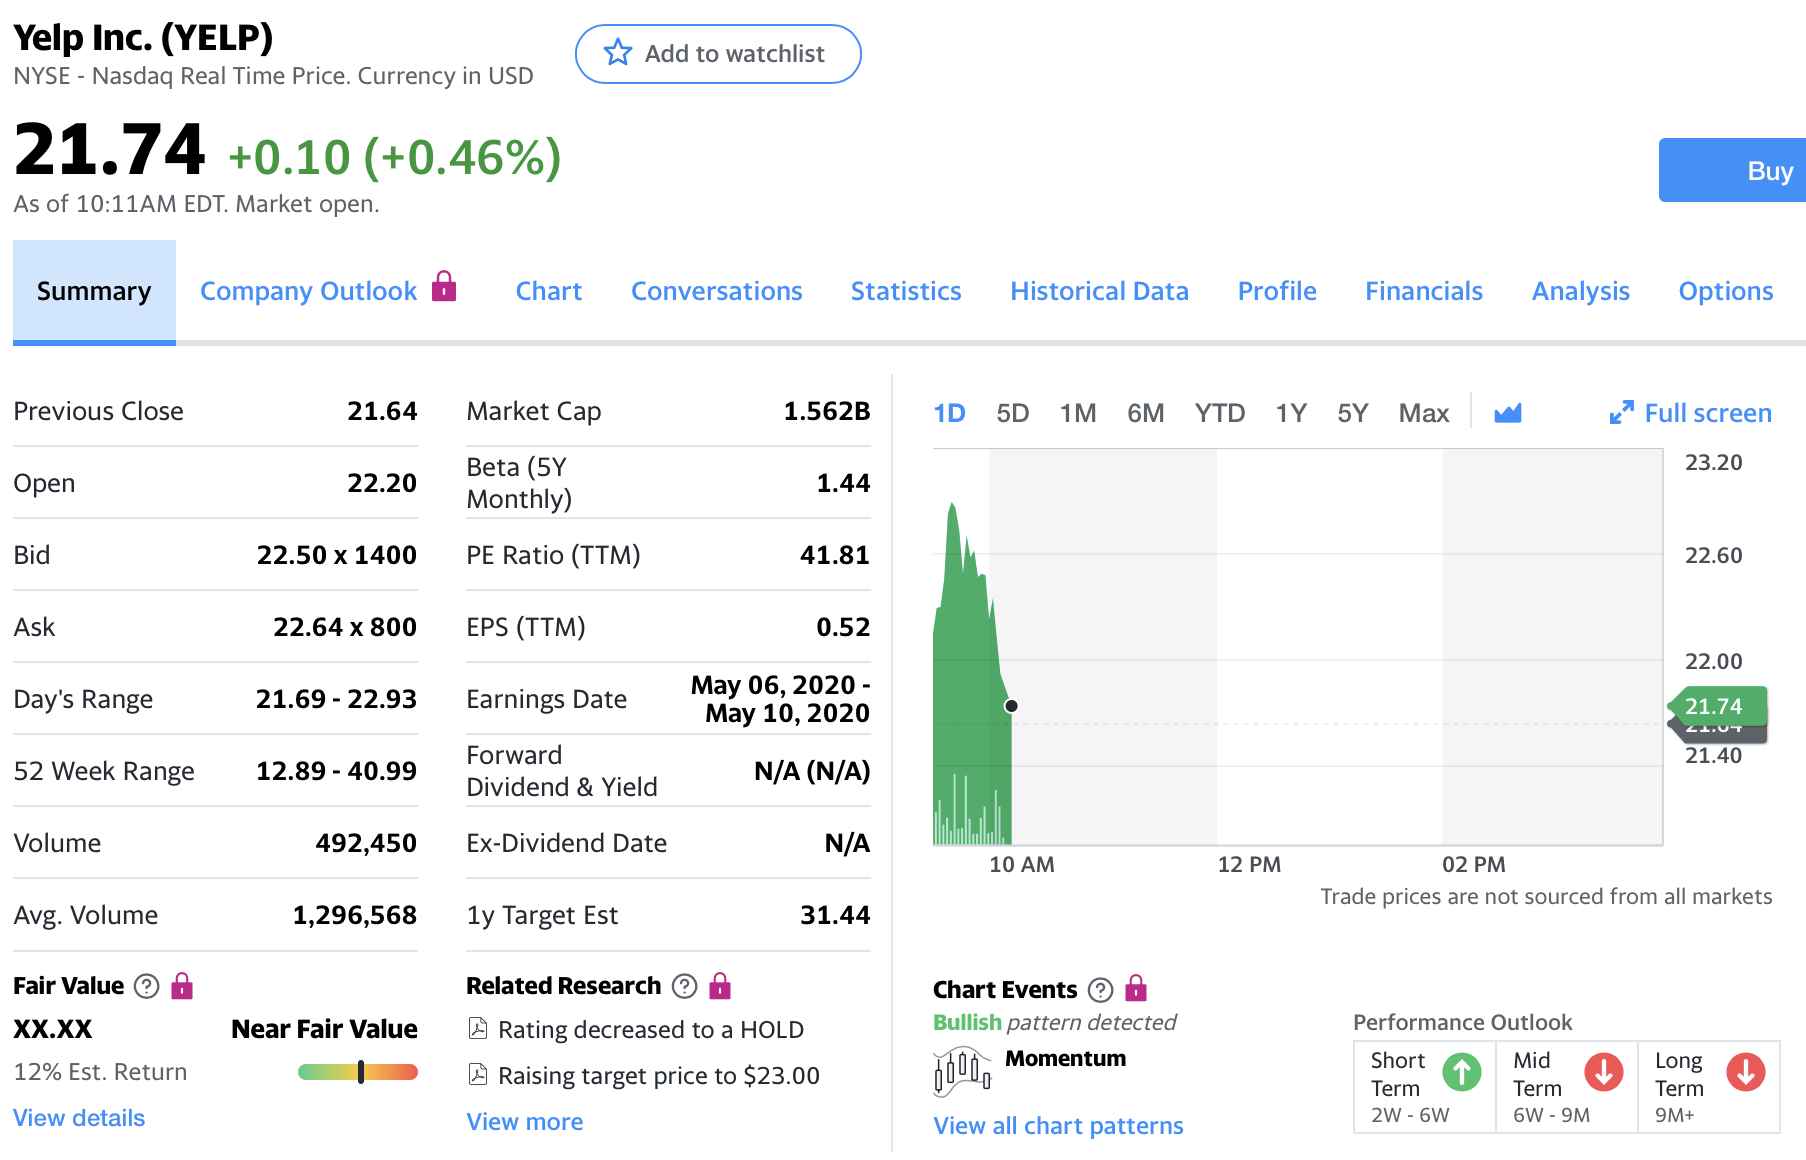Expand chart with Full screen
The width and height of the screenshot is (1806, 1160).
[x=1691, y=413]
